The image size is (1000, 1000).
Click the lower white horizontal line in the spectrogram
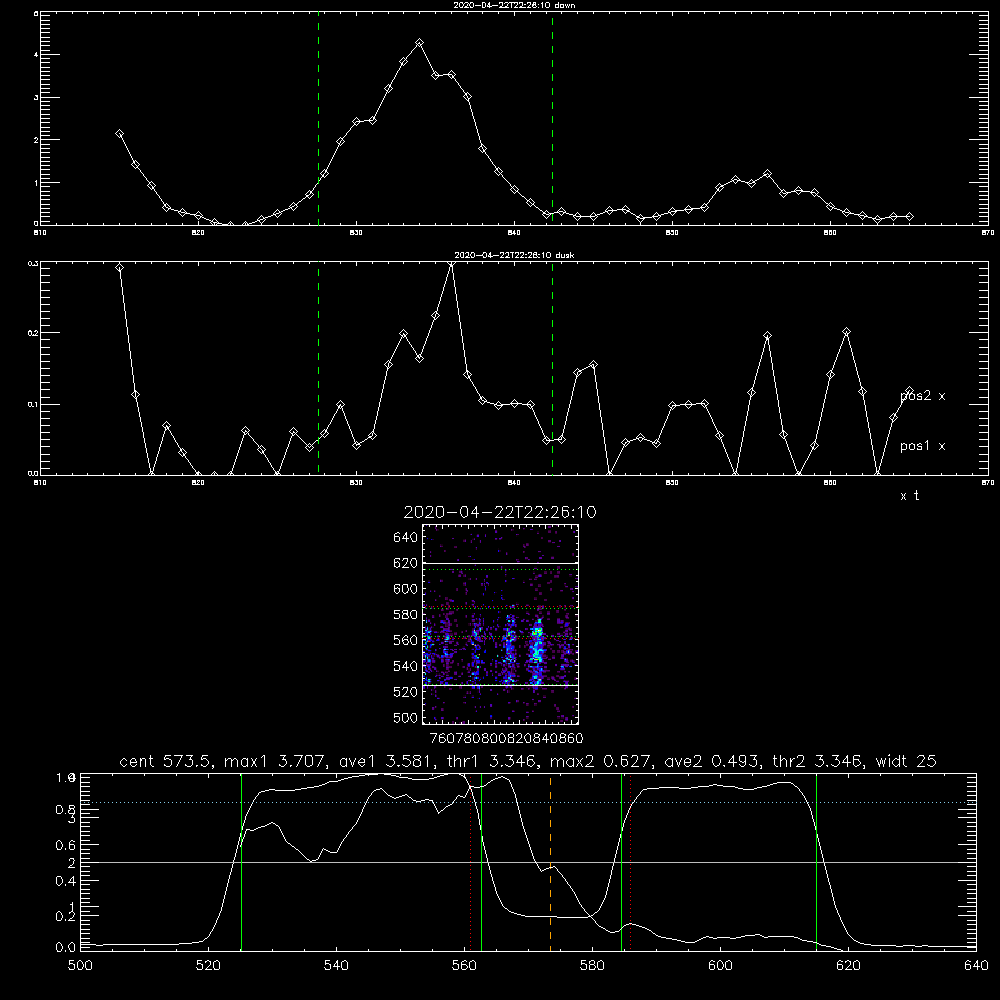[501, 685]
